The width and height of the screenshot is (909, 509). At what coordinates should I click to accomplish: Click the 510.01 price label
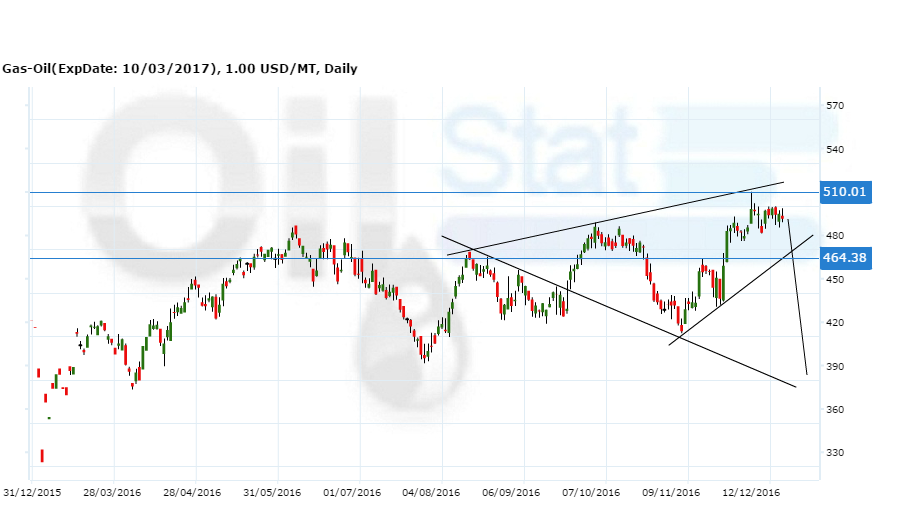pos(844,192)
